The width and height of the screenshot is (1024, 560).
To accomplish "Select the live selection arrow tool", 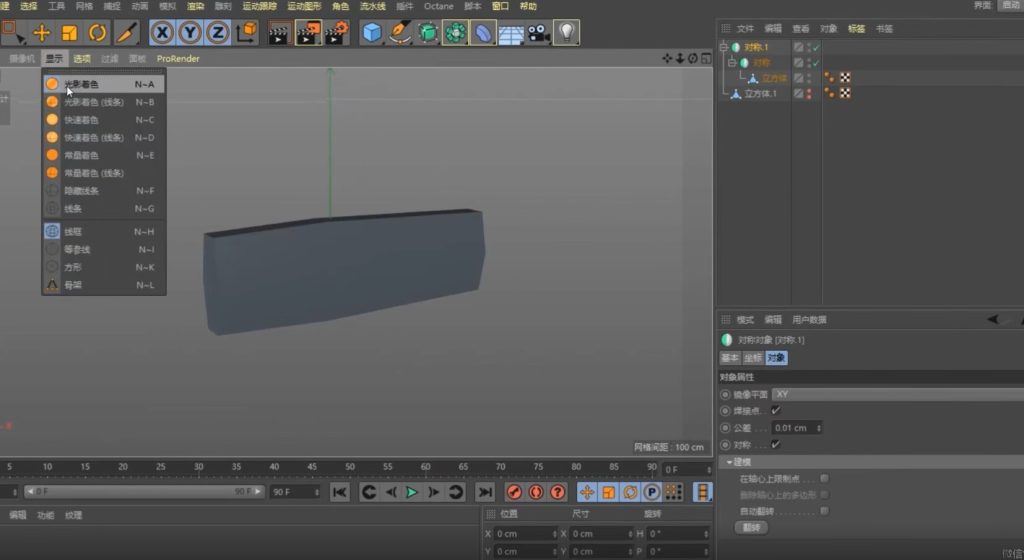I will 12,32.
